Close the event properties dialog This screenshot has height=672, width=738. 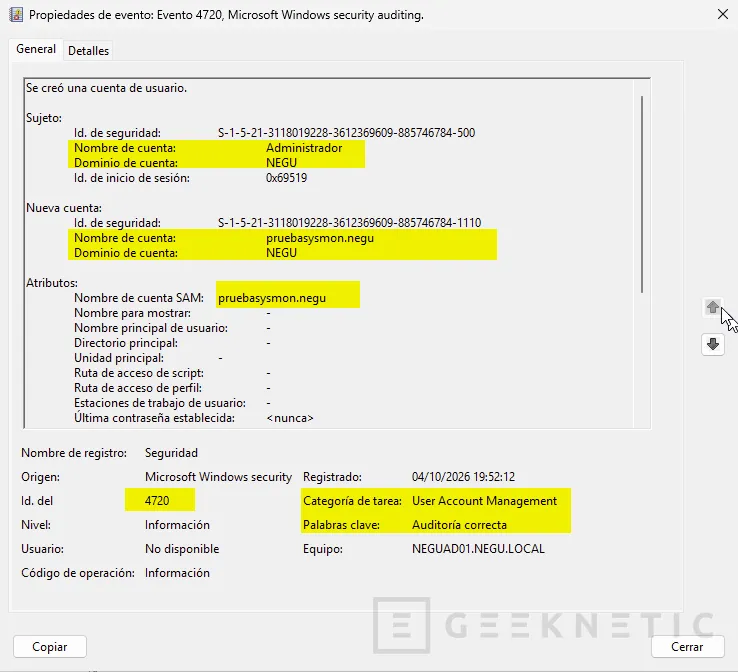point(722,15)
